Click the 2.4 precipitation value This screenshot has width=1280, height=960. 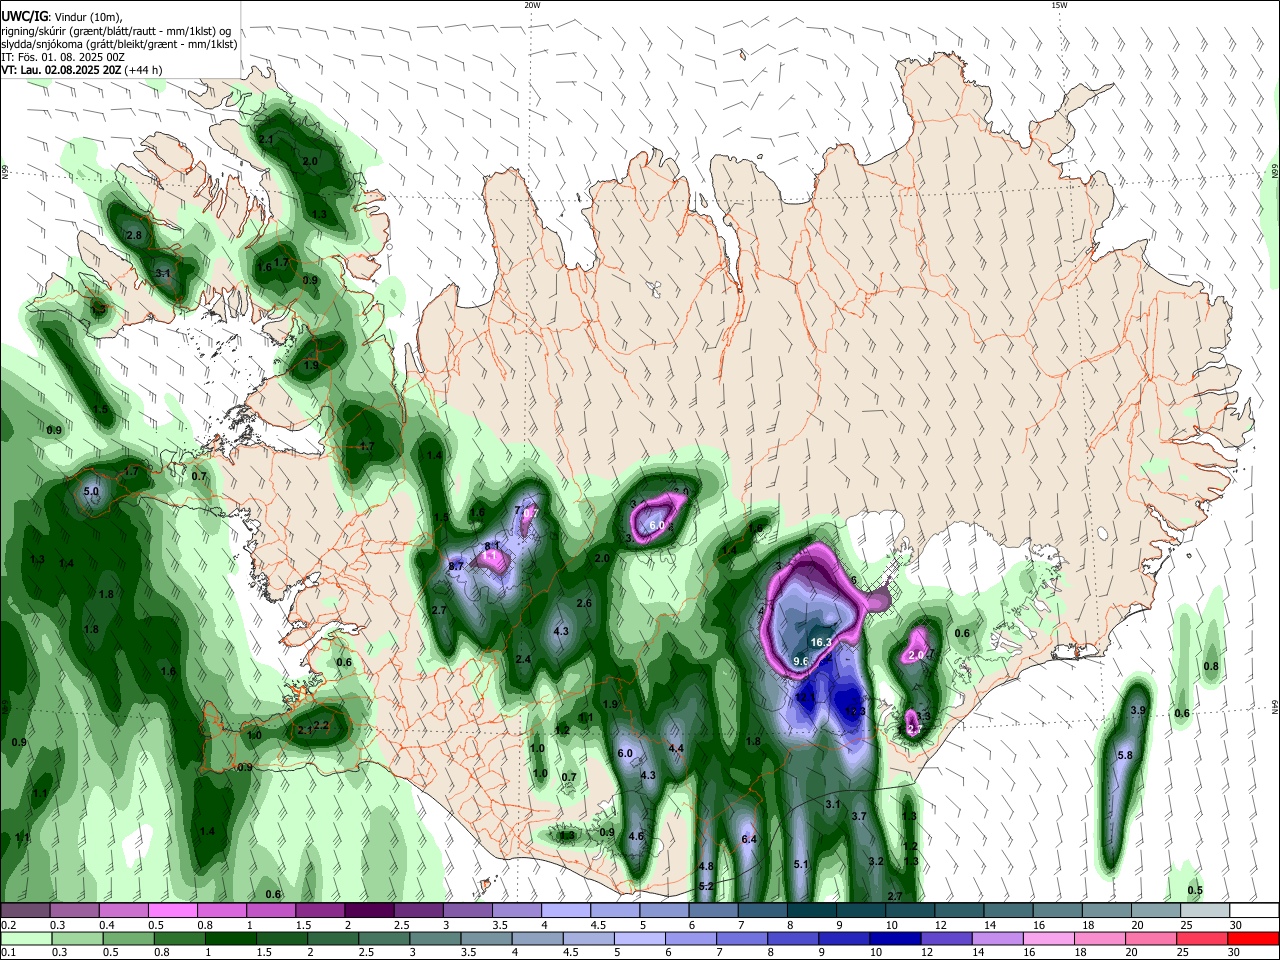click(x=523, y=659)
